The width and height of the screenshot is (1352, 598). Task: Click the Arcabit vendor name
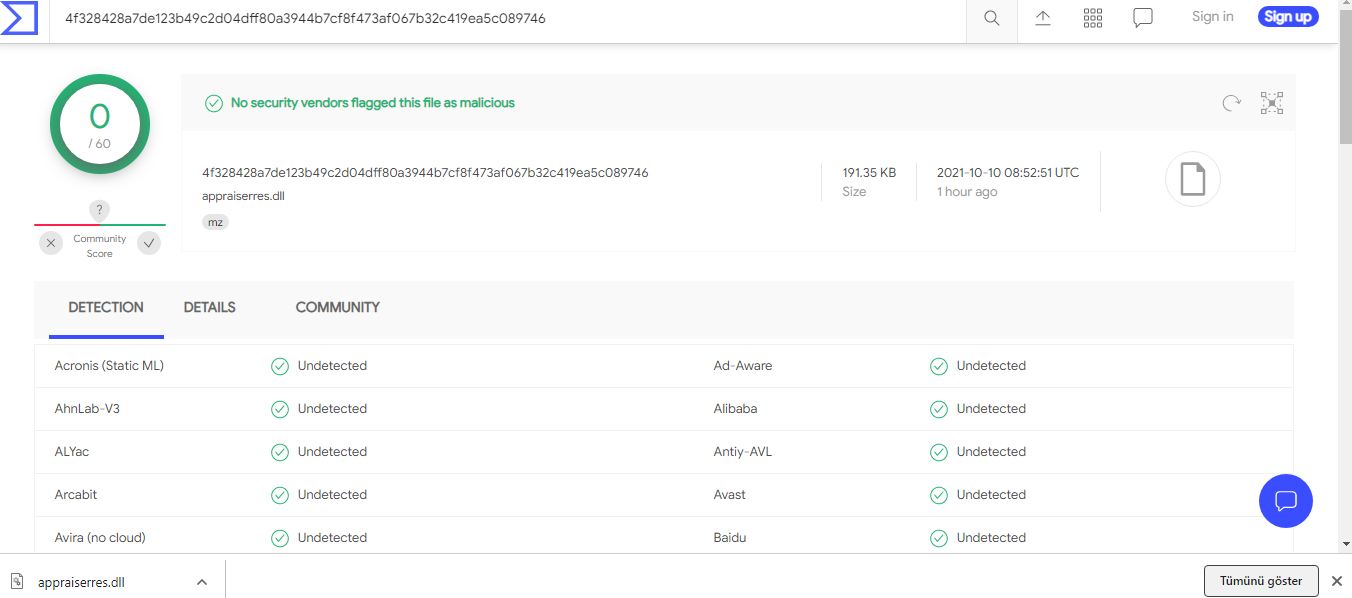click(76, 495)
